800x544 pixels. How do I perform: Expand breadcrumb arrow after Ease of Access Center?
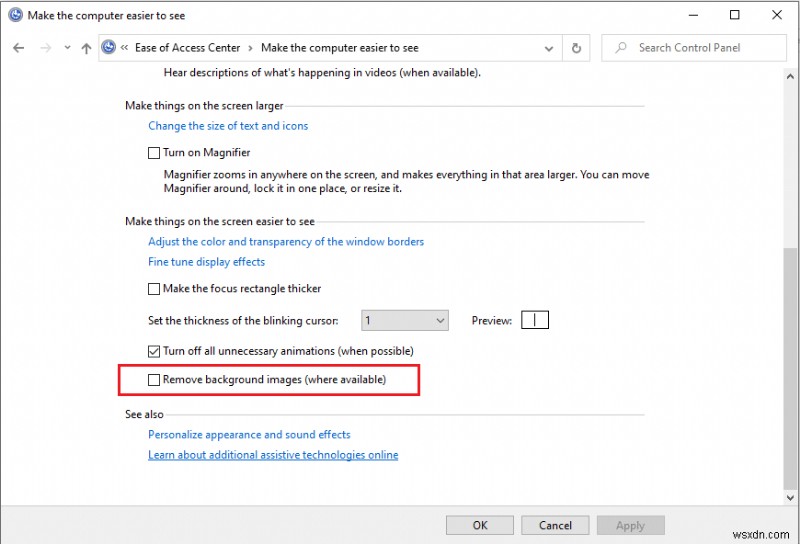tap(251, 48)
